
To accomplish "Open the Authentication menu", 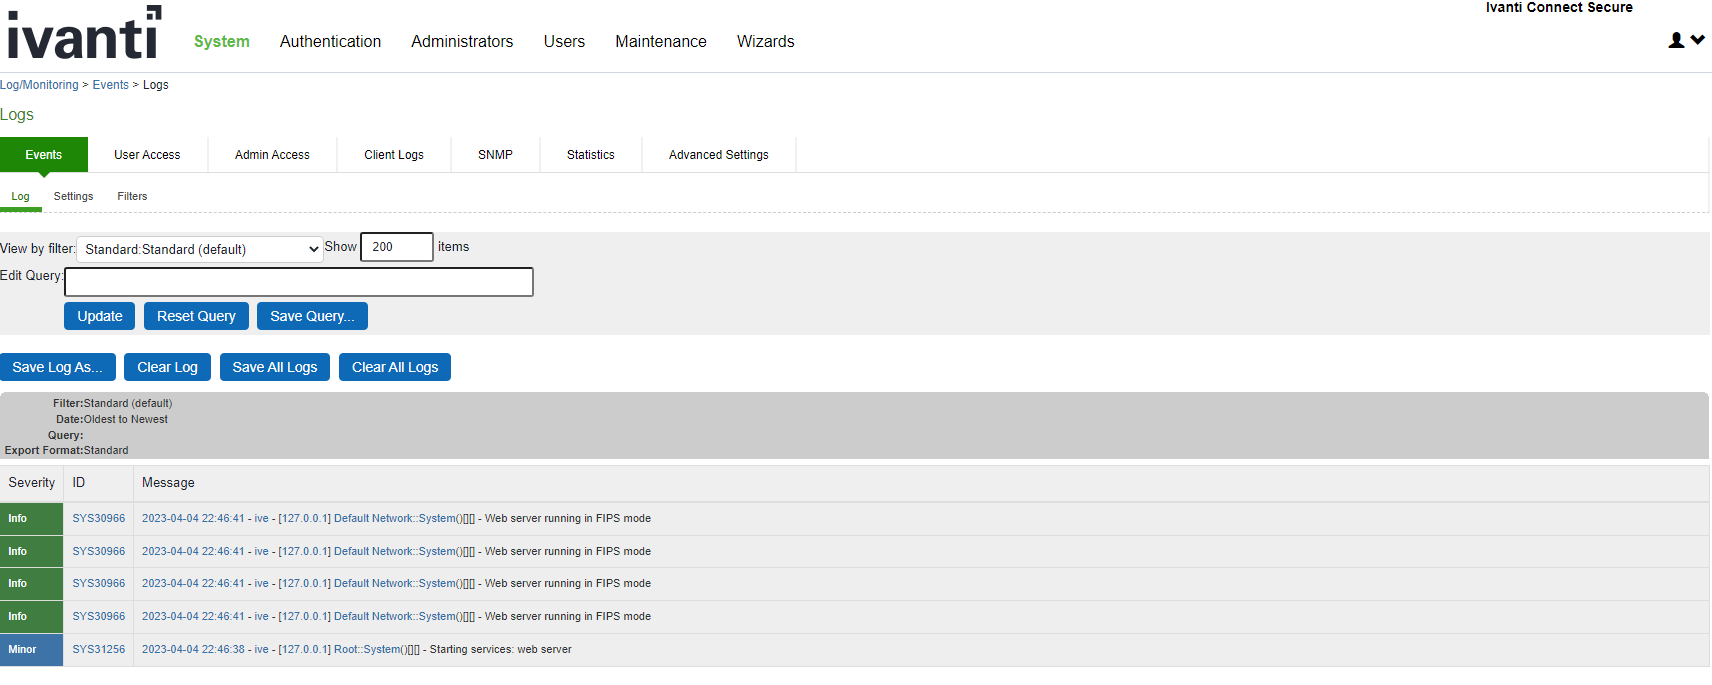I will [330, 41].
